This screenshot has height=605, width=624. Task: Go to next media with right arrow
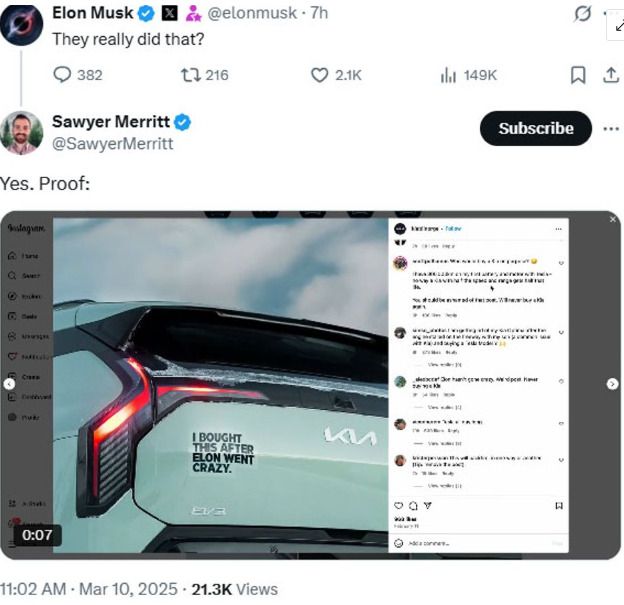(x=612, y=383)
